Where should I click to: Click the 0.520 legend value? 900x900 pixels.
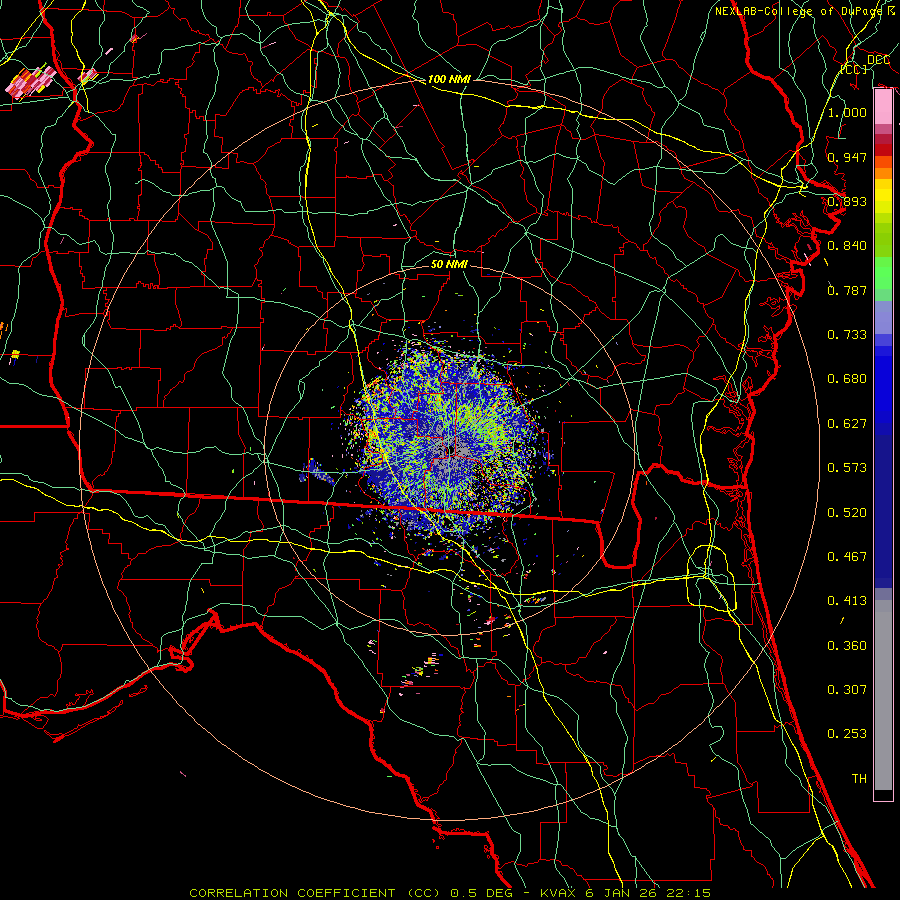(847, 513)
